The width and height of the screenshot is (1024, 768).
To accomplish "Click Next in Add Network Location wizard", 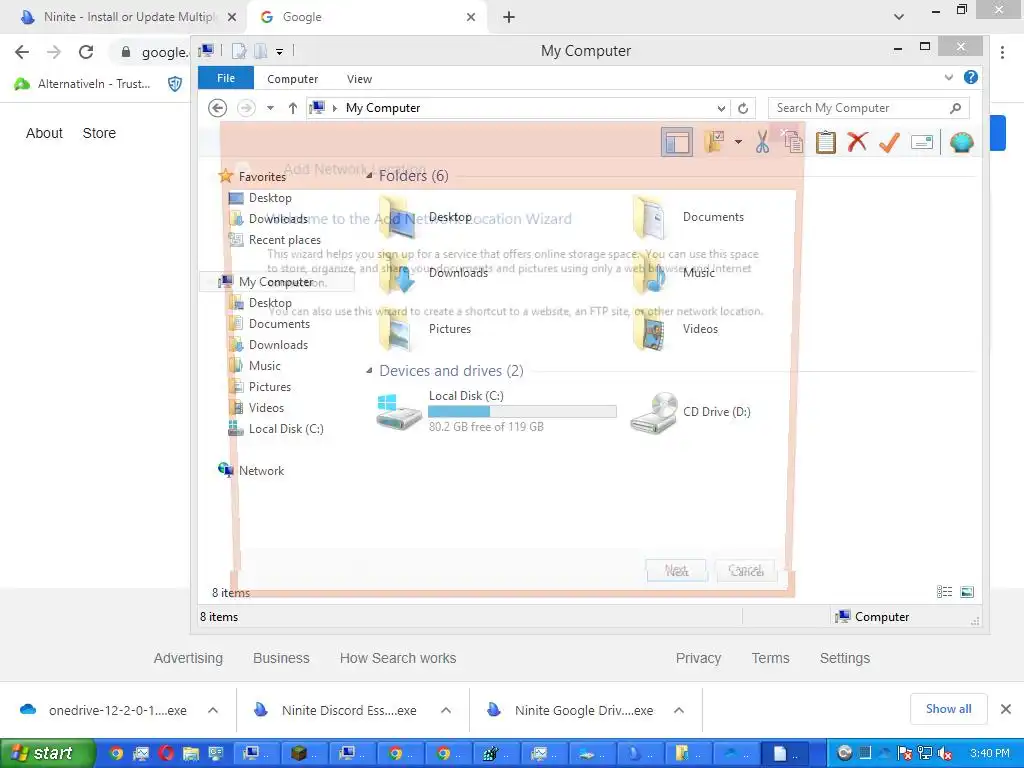I will 677,570.
